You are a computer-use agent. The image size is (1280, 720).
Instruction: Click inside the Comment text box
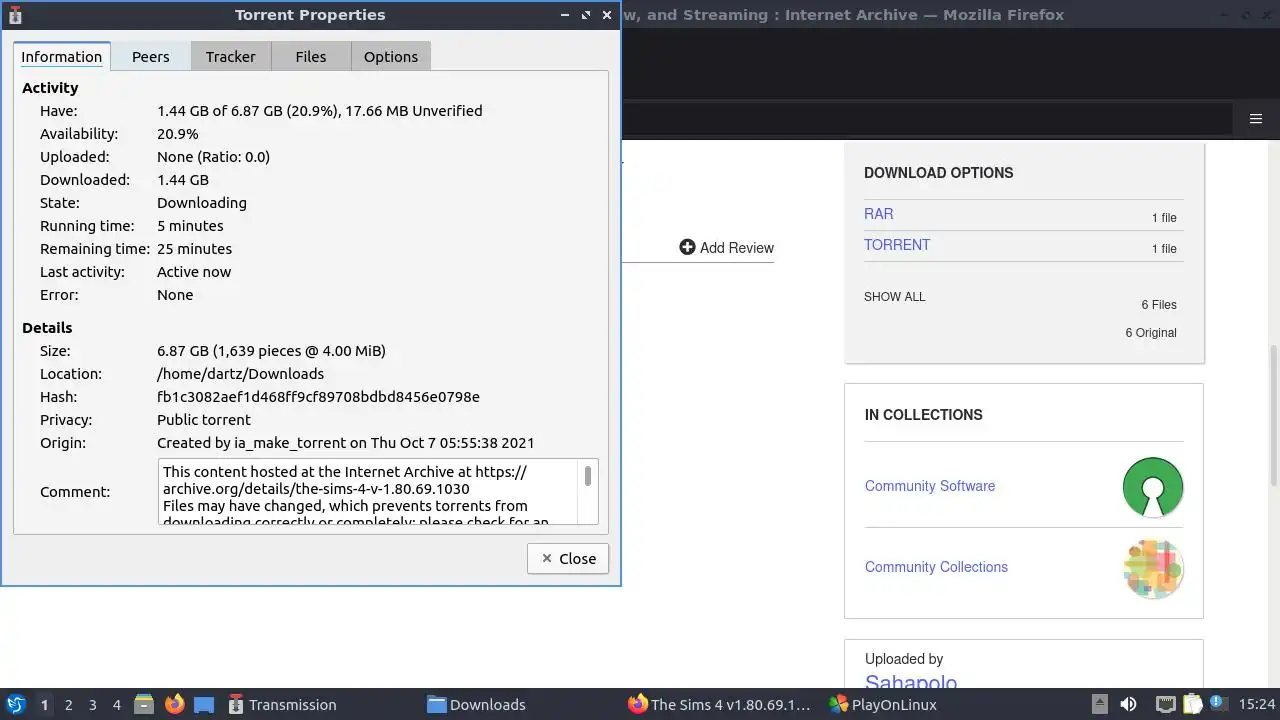click(x=370, y=491)
